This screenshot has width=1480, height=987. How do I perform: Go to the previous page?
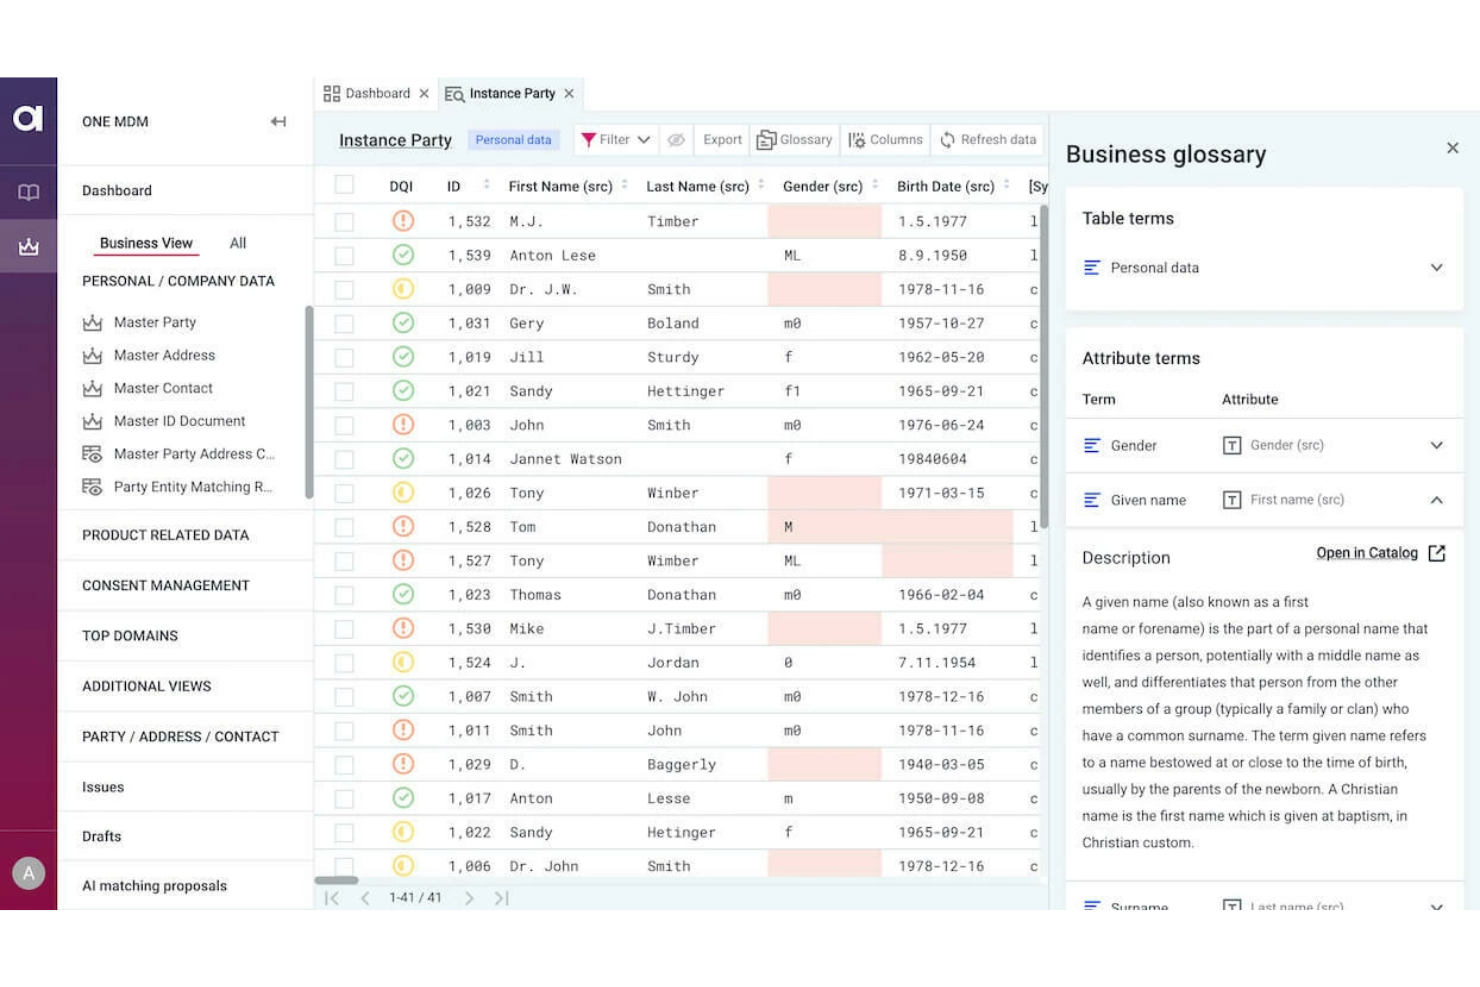click(x=365, y=898)
